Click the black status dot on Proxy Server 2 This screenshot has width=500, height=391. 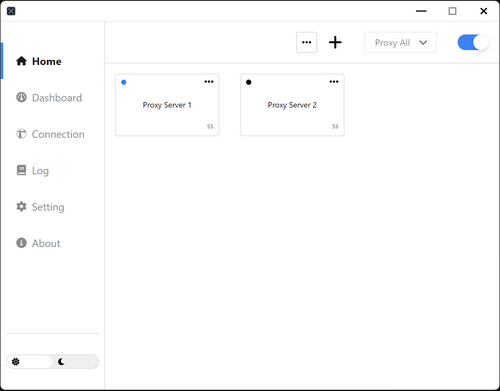tap(249, 82)
